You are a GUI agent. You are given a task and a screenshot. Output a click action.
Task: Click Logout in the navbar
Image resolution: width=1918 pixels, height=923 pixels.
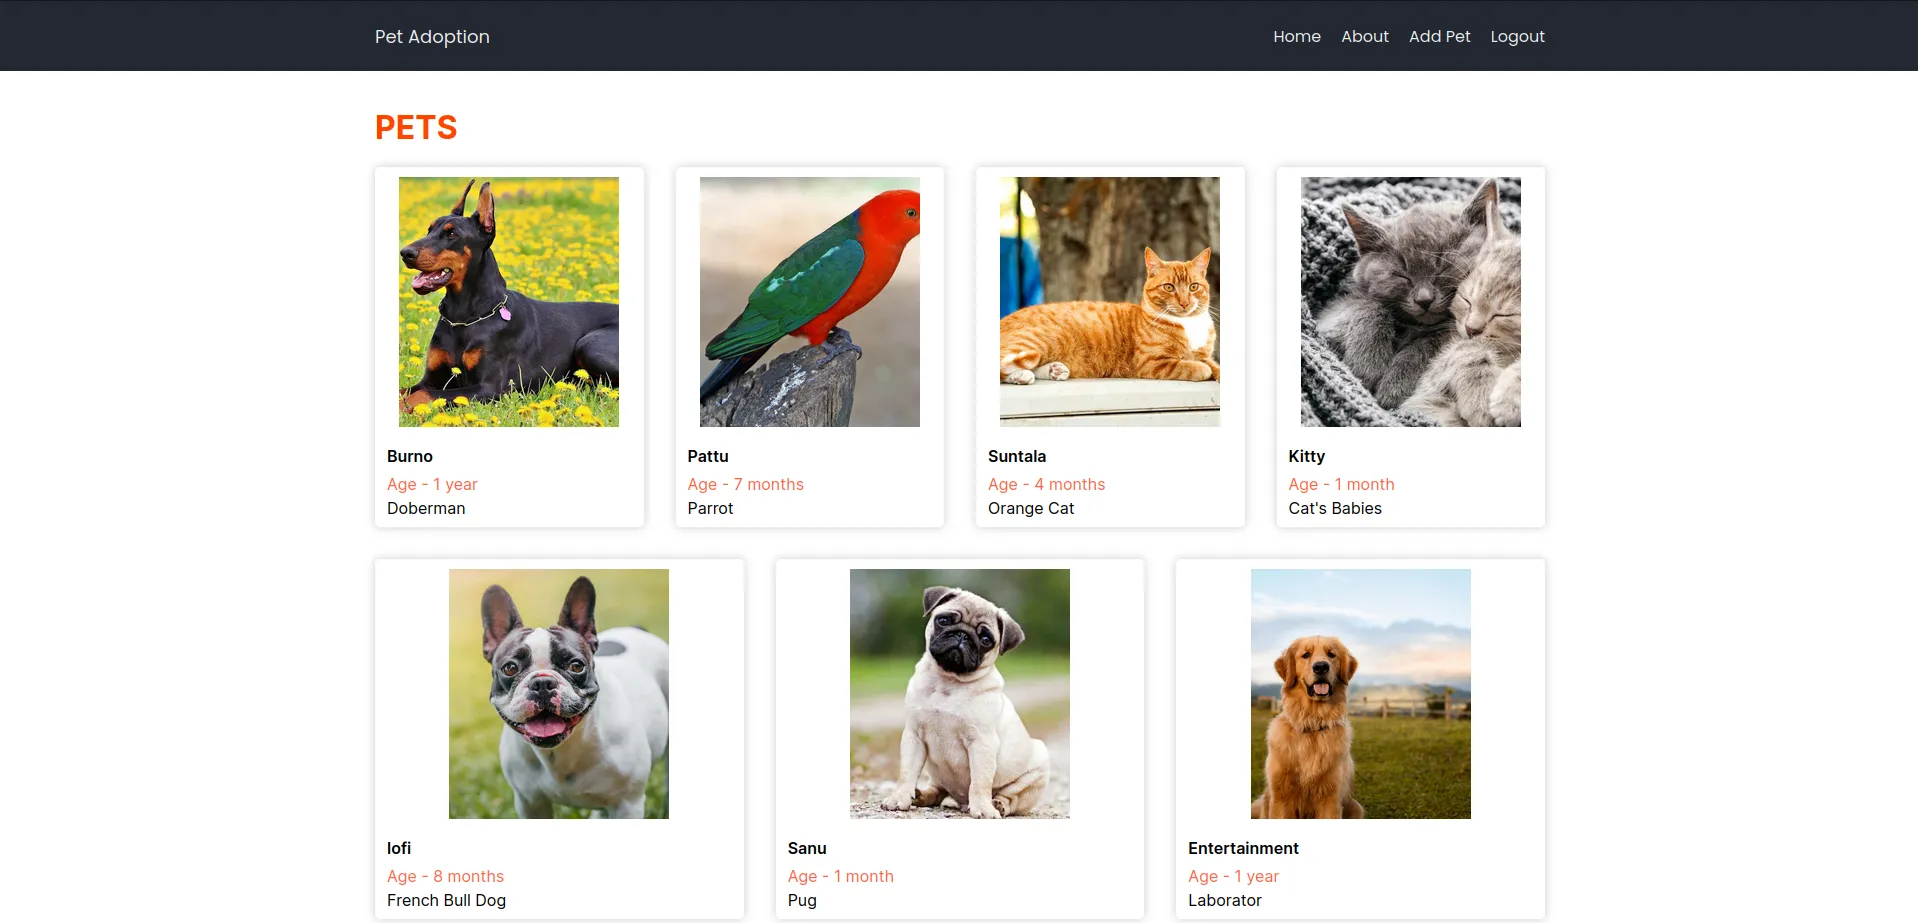[x=1517, y=37]
